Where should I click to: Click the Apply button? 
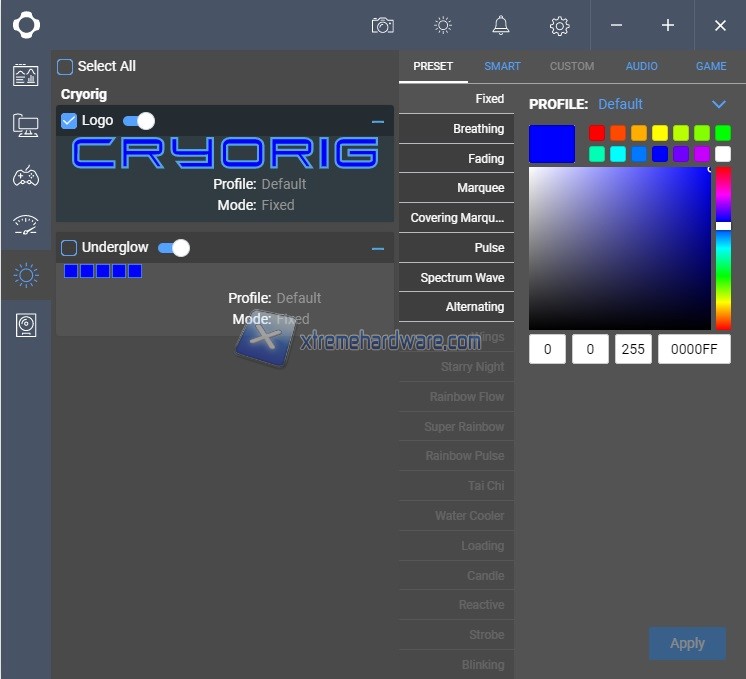(687, 644)
